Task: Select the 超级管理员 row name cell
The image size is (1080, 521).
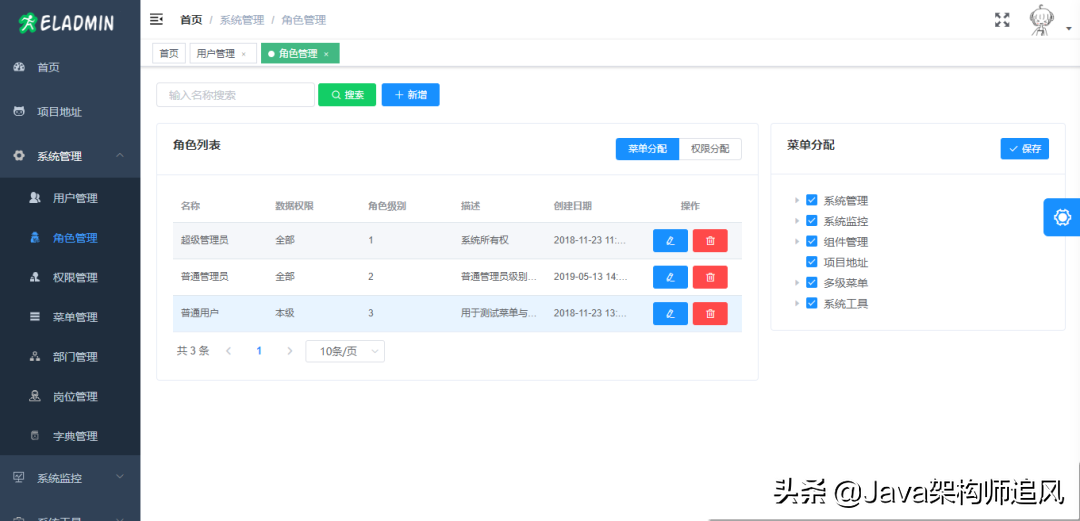Action: pyautogui.click(x=205, y=241)
